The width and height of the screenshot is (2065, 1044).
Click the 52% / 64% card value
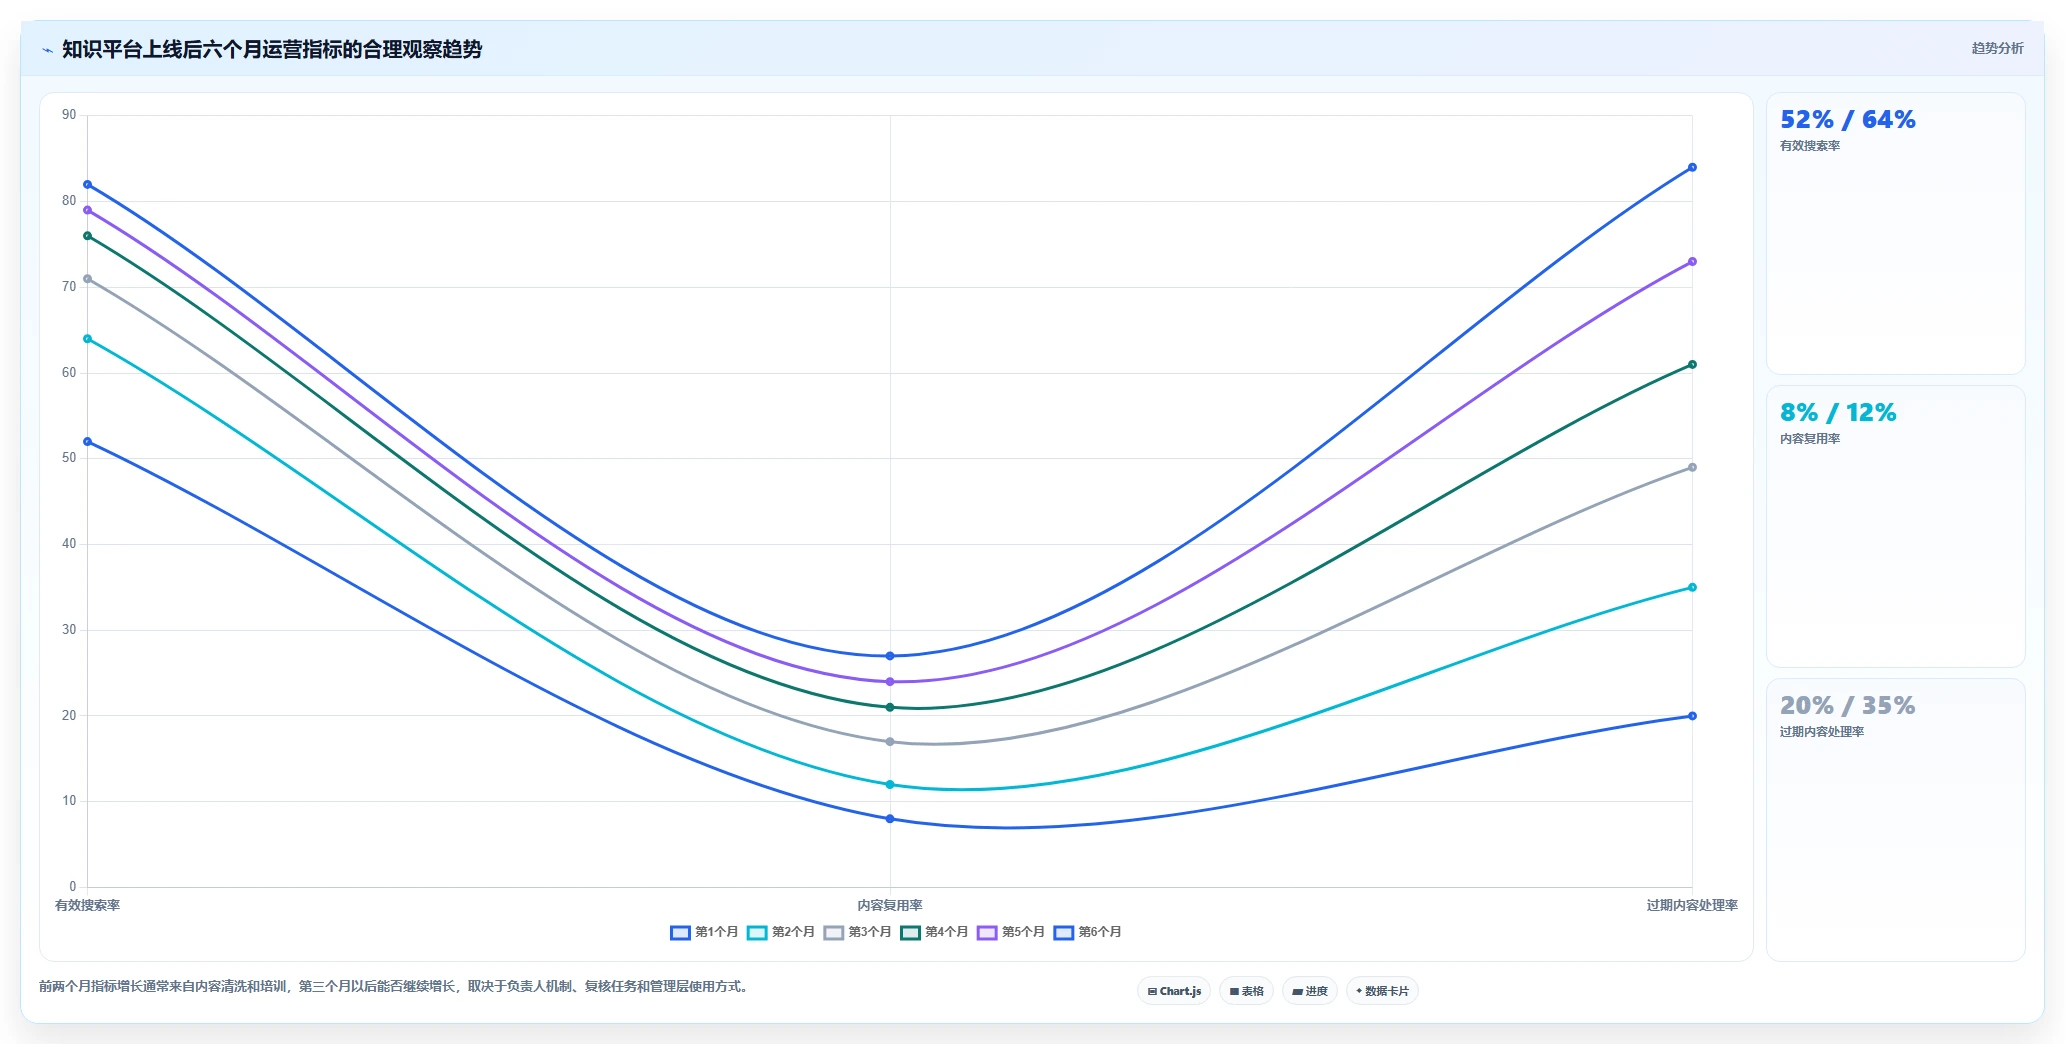[1848, 120]
